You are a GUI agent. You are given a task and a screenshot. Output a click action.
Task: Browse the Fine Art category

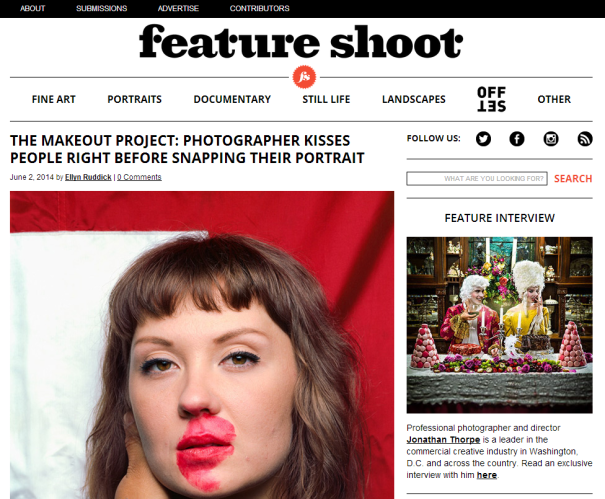(54, 100)
